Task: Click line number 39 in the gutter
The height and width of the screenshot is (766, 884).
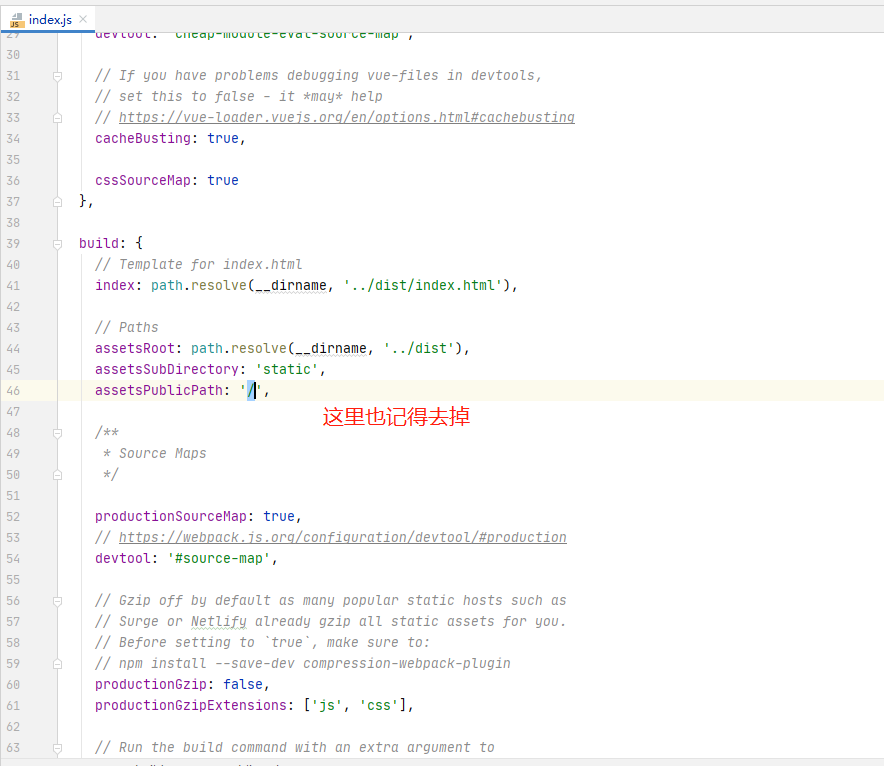Action: [14, 243]
